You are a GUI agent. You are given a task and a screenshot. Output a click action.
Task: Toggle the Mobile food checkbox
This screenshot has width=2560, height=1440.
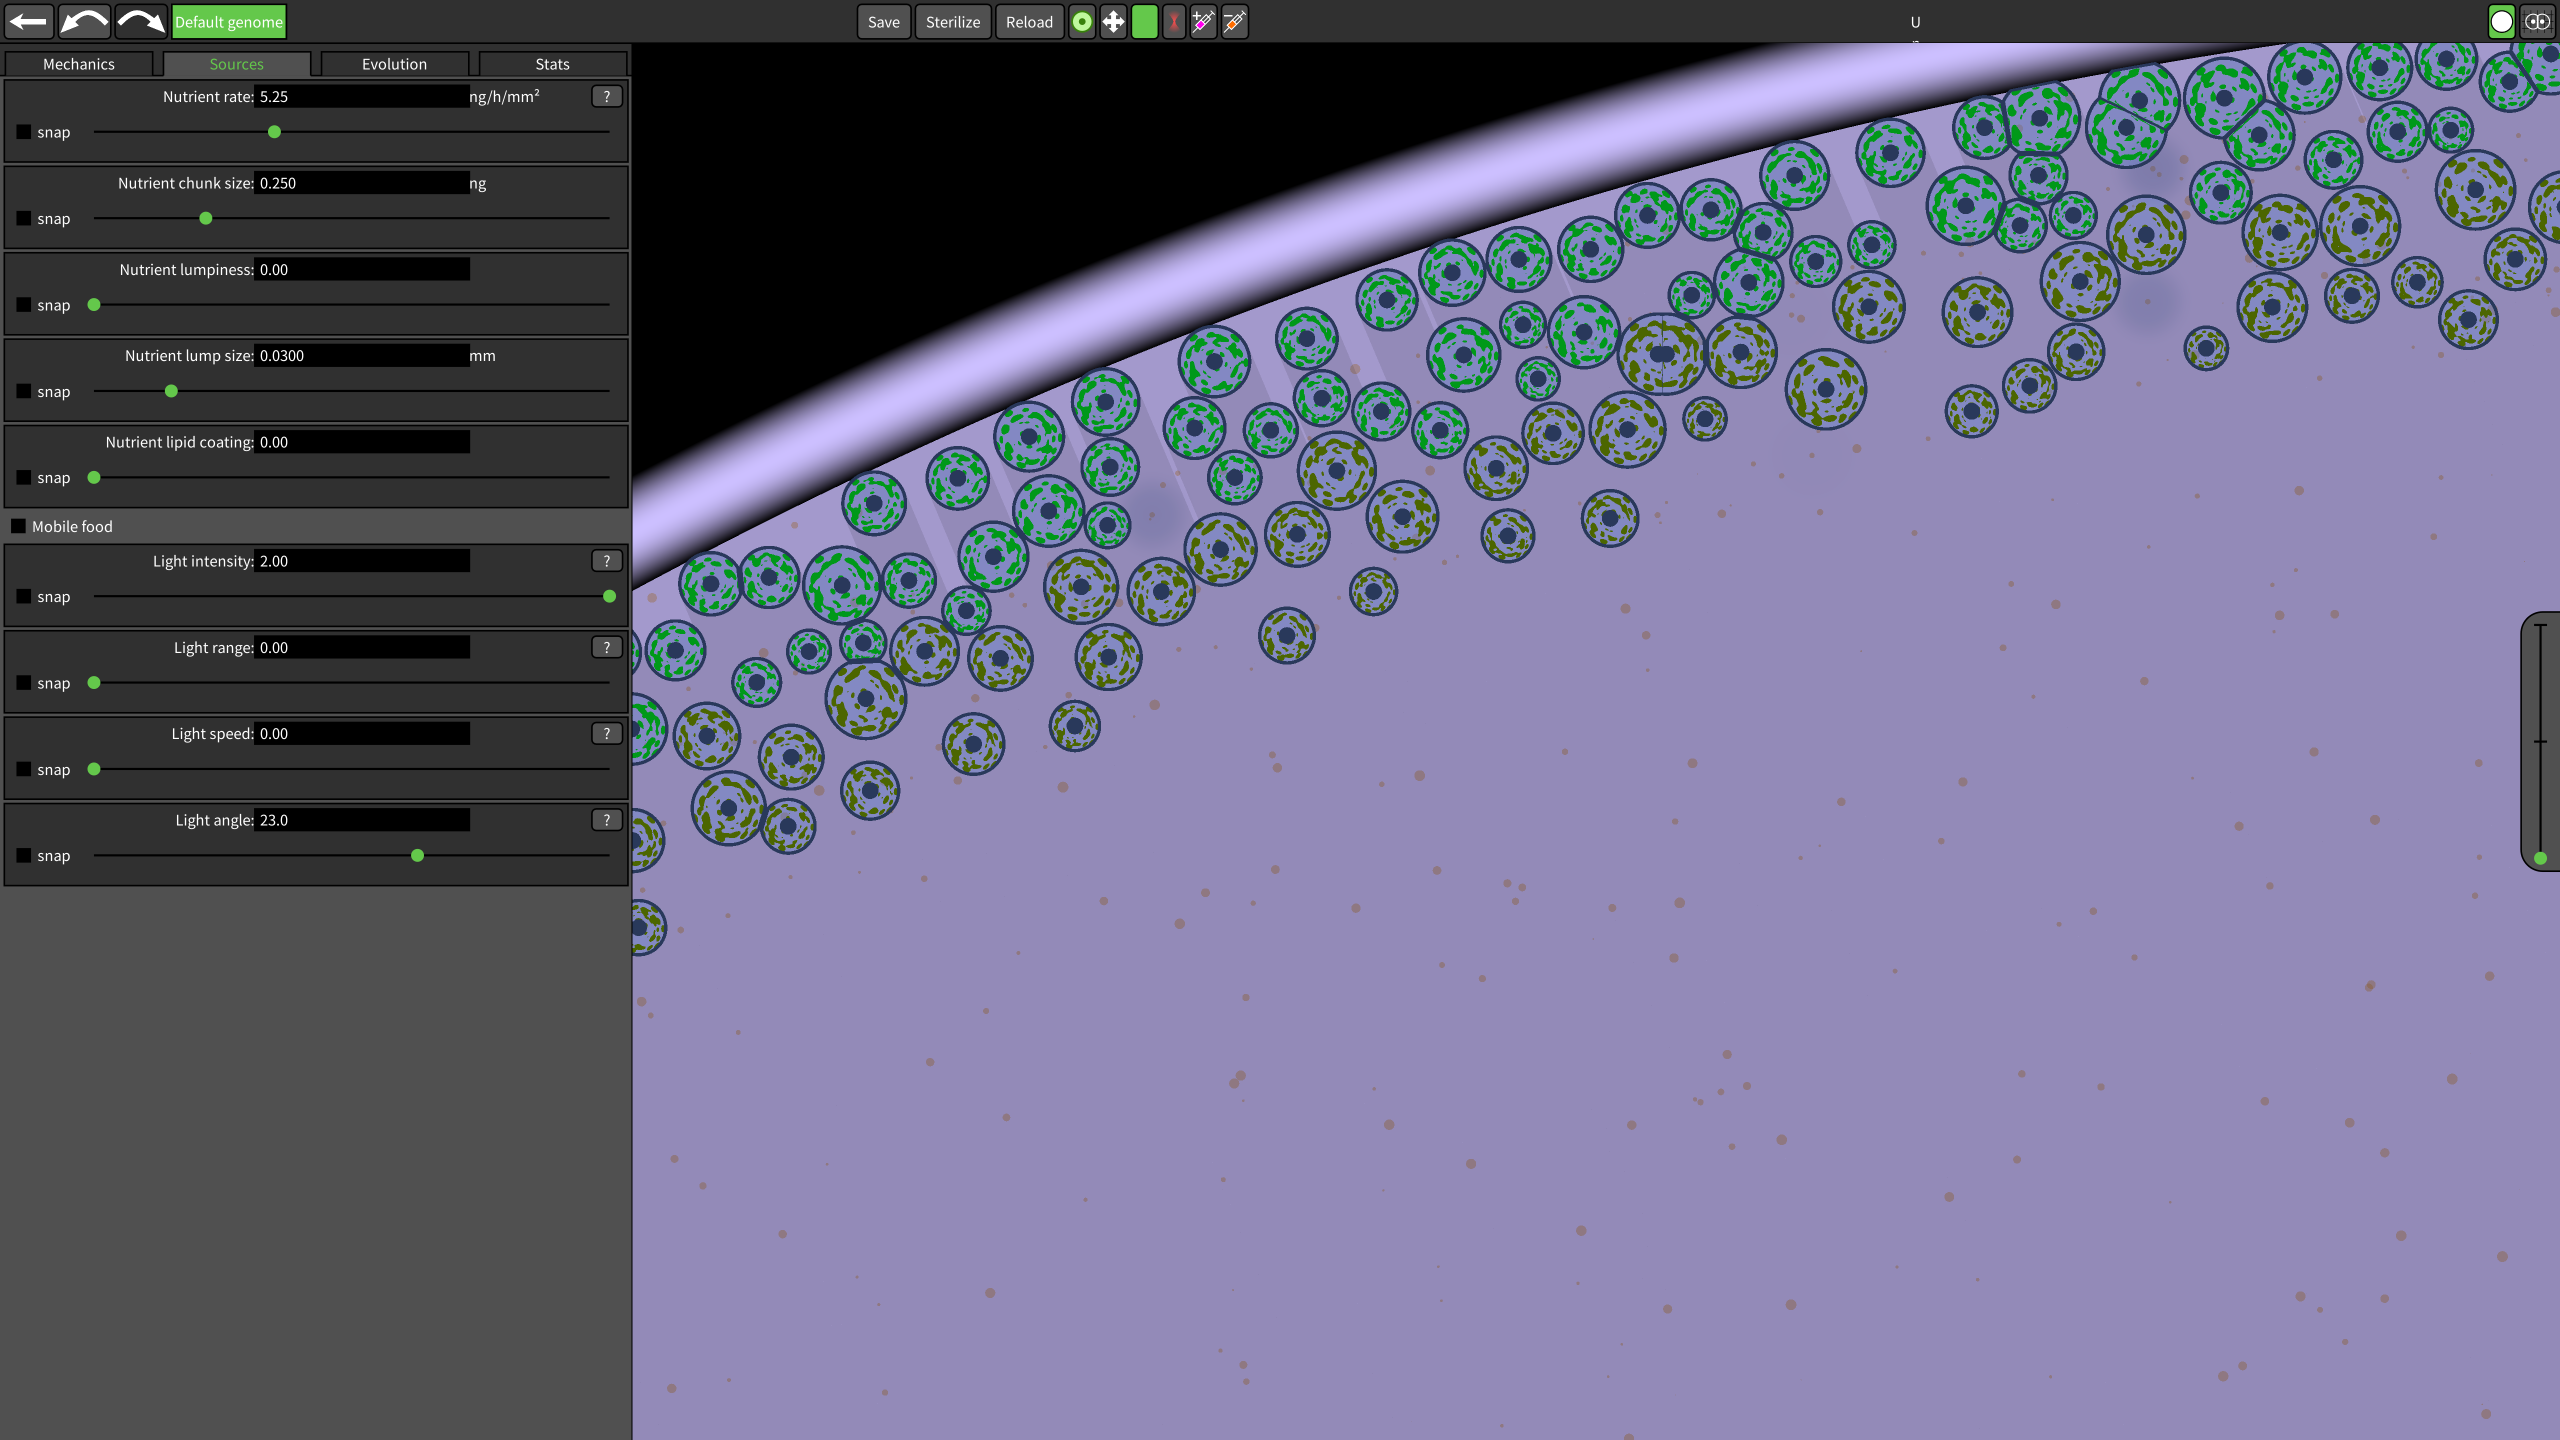pyautogui.click(x=18, y=526)
